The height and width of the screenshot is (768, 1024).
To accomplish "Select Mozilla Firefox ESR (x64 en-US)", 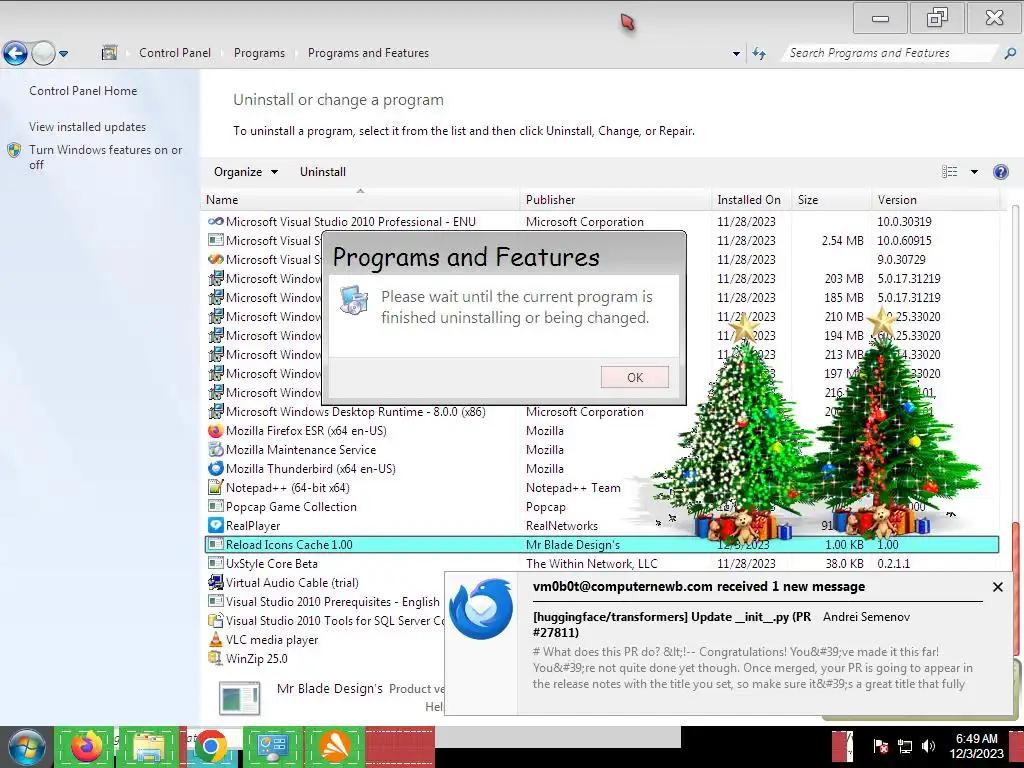I will click(306, 431).
